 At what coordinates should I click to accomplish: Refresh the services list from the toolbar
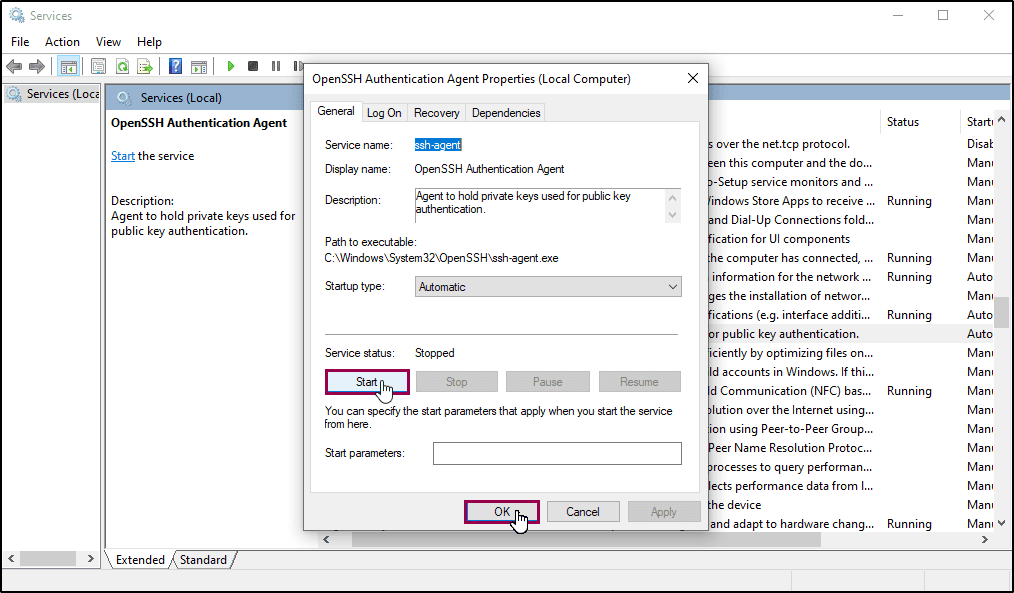pyautogui.click(x=122, y=66)
